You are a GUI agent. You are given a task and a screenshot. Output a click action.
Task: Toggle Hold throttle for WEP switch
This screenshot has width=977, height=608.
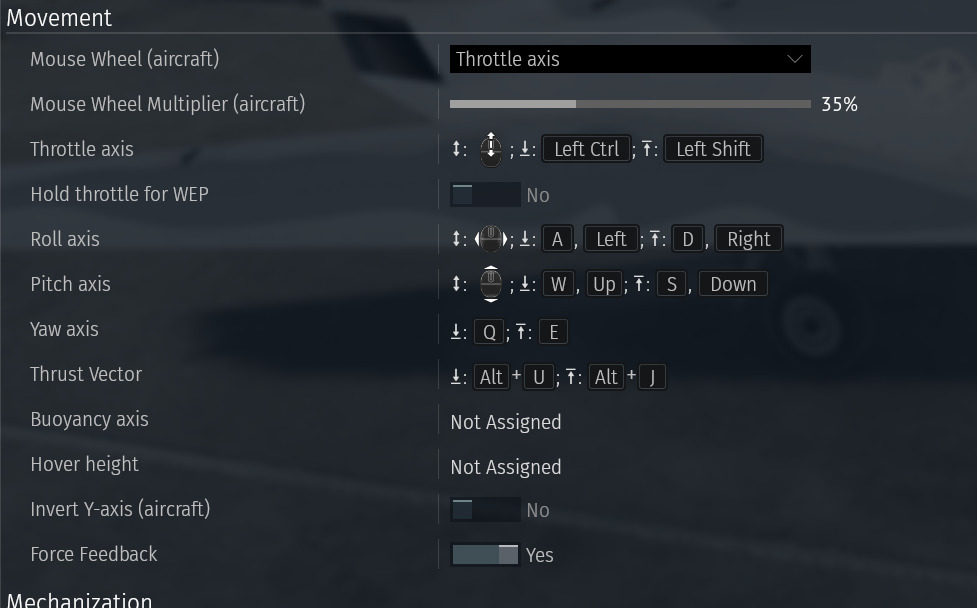485,195
